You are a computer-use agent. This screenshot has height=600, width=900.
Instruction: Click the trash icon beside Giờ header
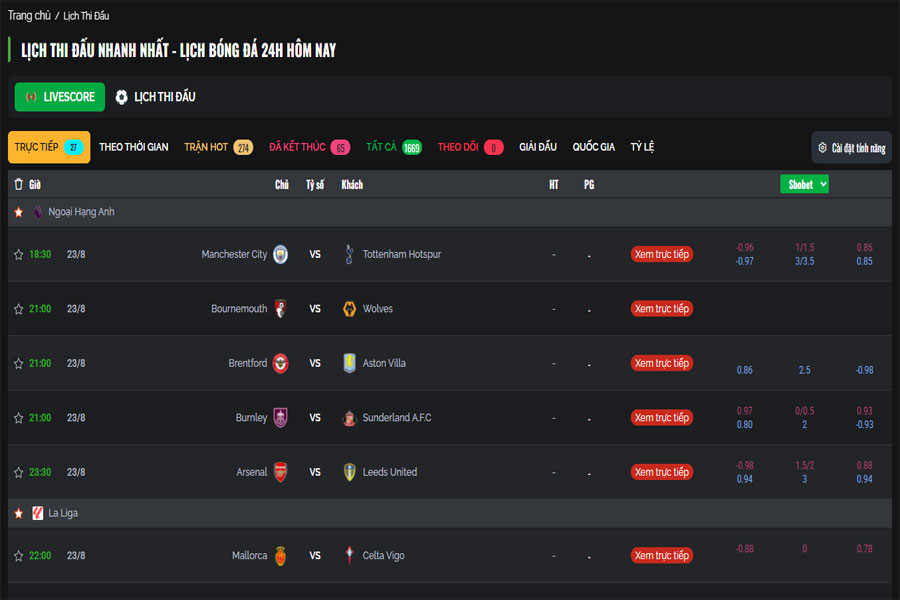coord(18,184)
